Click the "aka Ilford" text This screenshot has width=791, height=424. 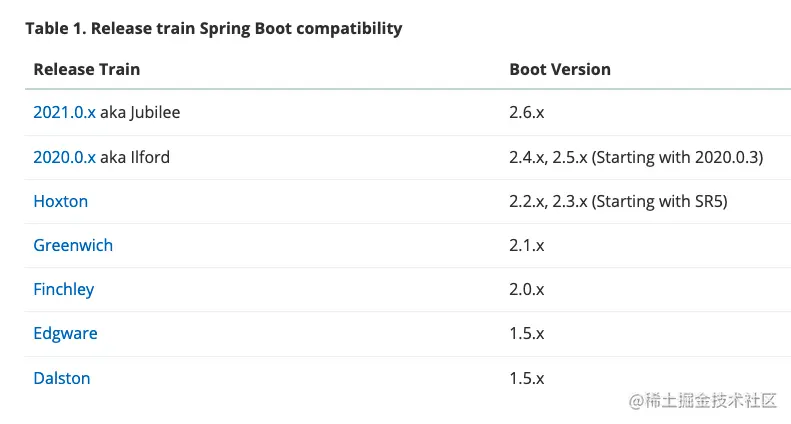[135, 157]
